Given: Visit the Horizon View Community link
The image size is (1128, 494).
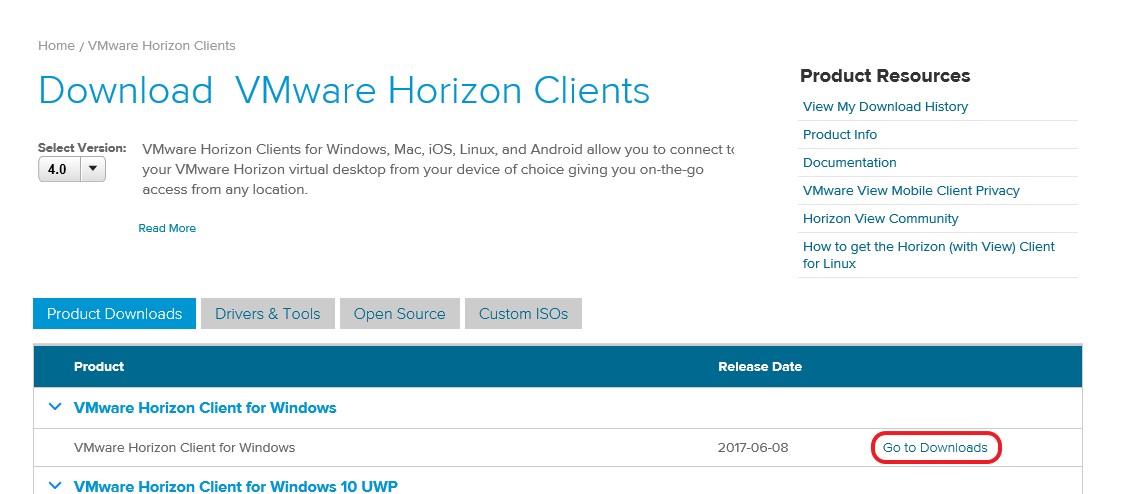Looking at the screenshot, I should [x=881, y=219].
